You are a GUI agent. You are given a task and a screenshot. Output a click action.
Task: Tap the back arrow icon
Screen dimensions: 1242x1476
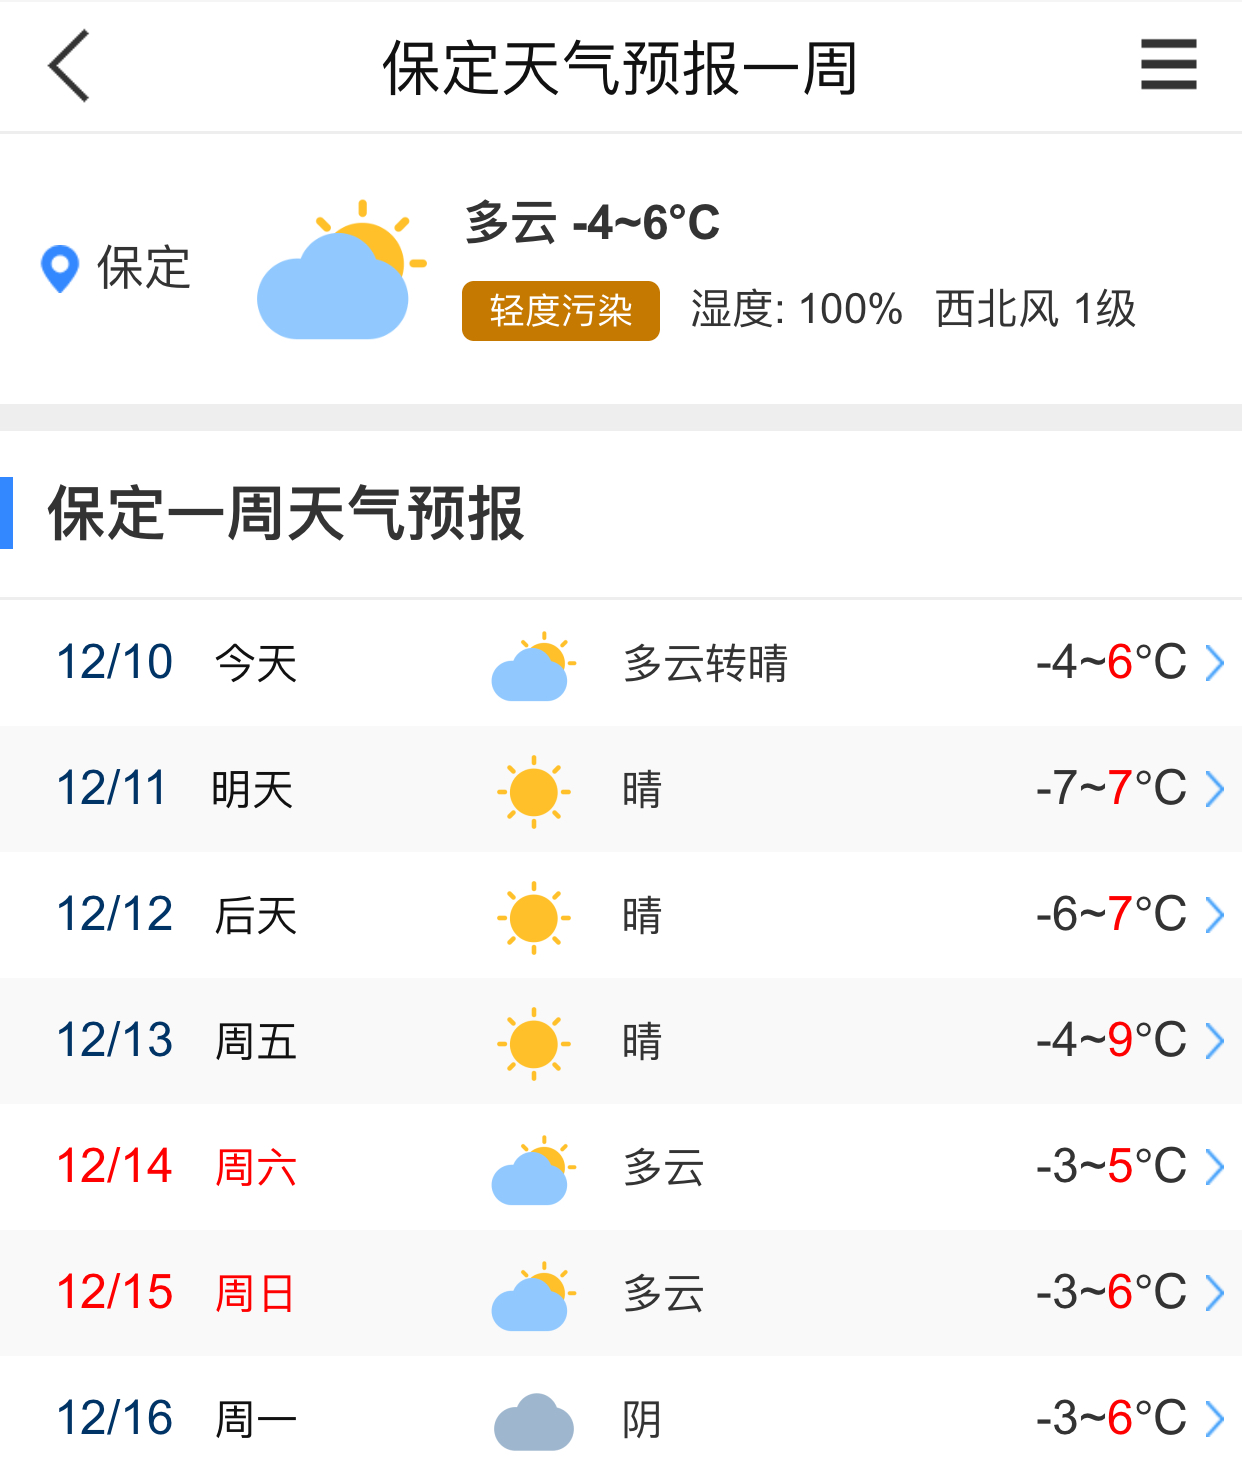pyautogui.click(x=69, y=66)
